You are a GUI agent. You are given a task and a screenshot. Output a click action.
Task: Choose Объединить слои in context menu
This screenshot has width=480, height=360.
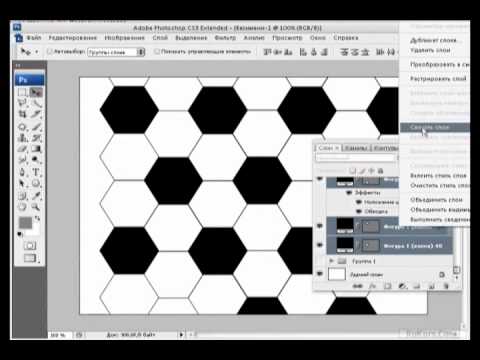point(436,200)
